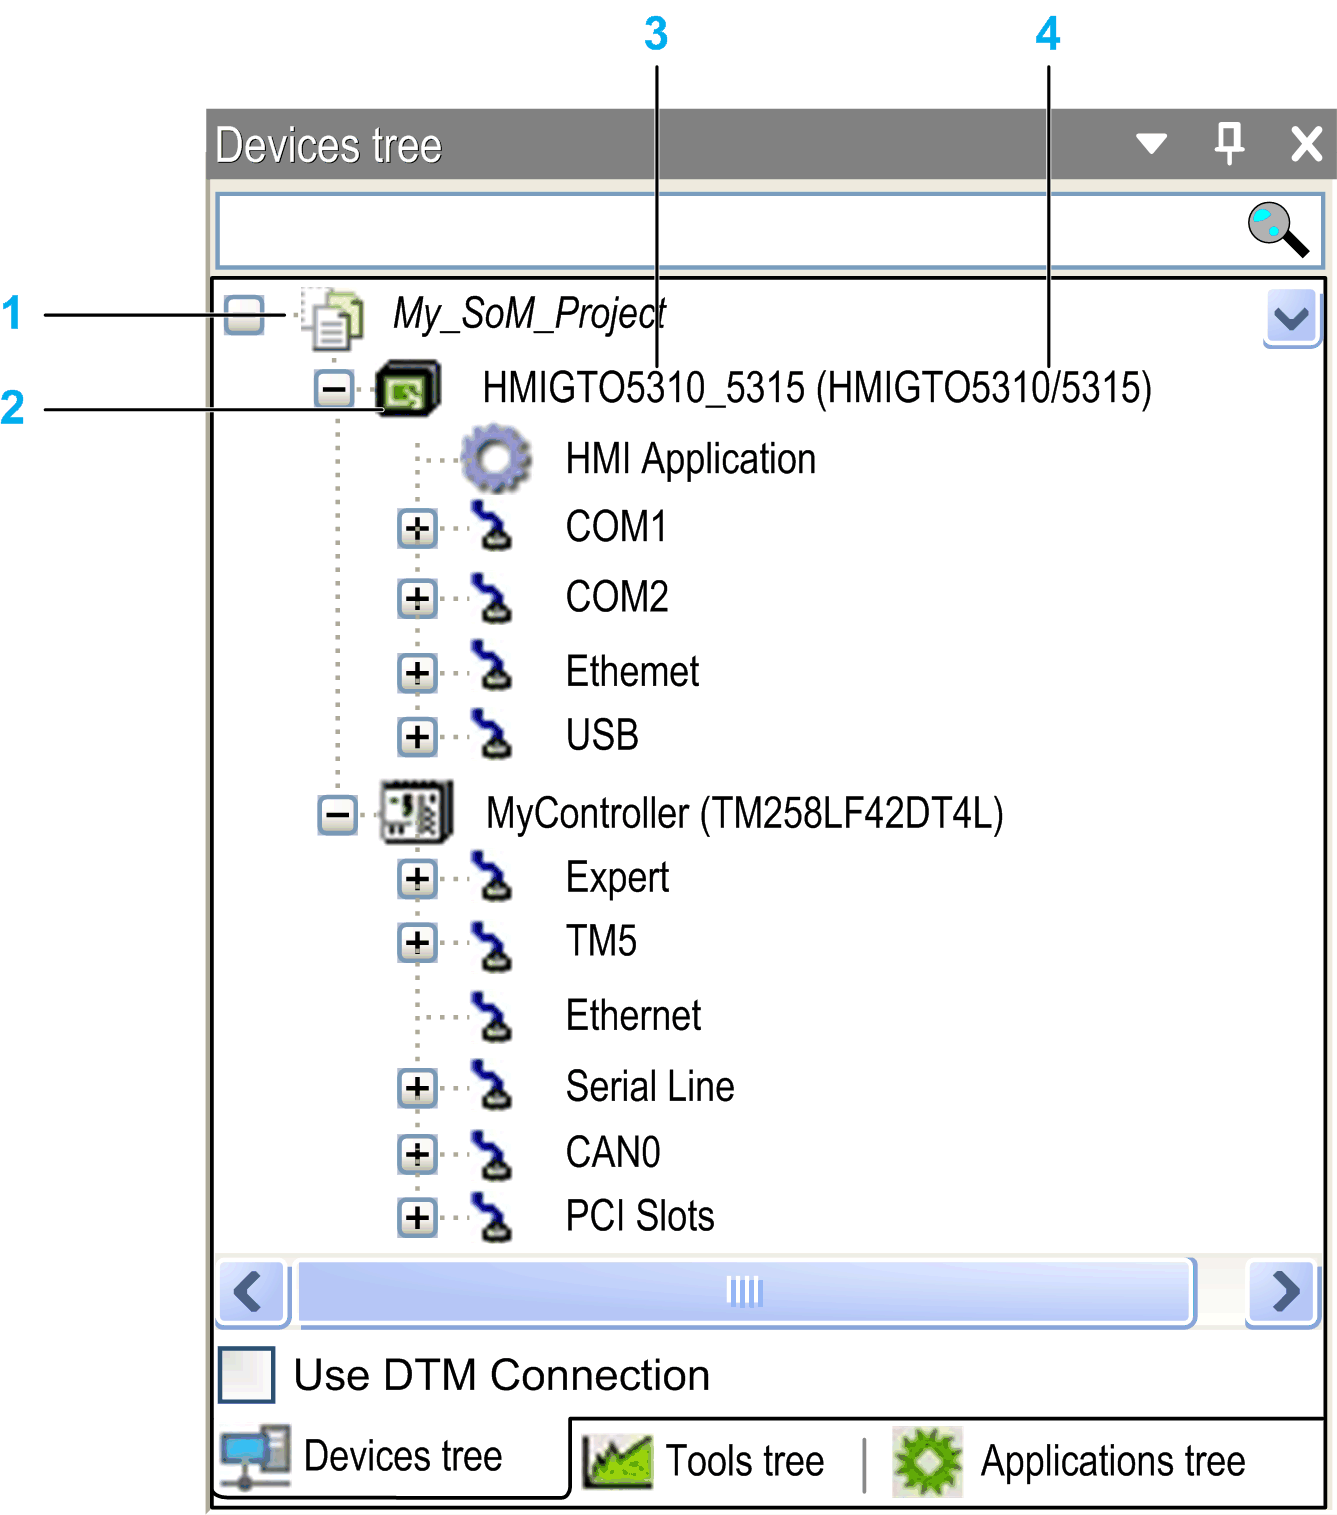Click the MyController controller icon
The image size is (1337, 1515).
[416, 812]
